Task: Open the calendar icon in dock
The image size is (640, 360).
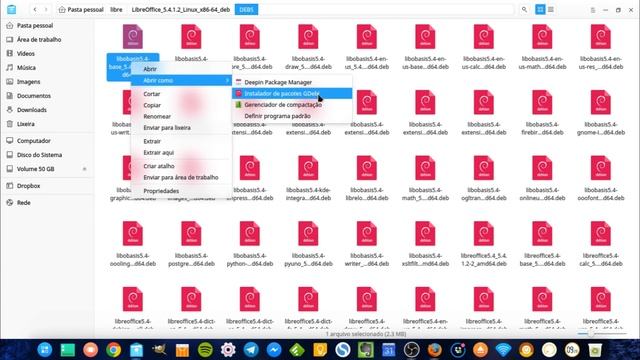Action: 389,350
